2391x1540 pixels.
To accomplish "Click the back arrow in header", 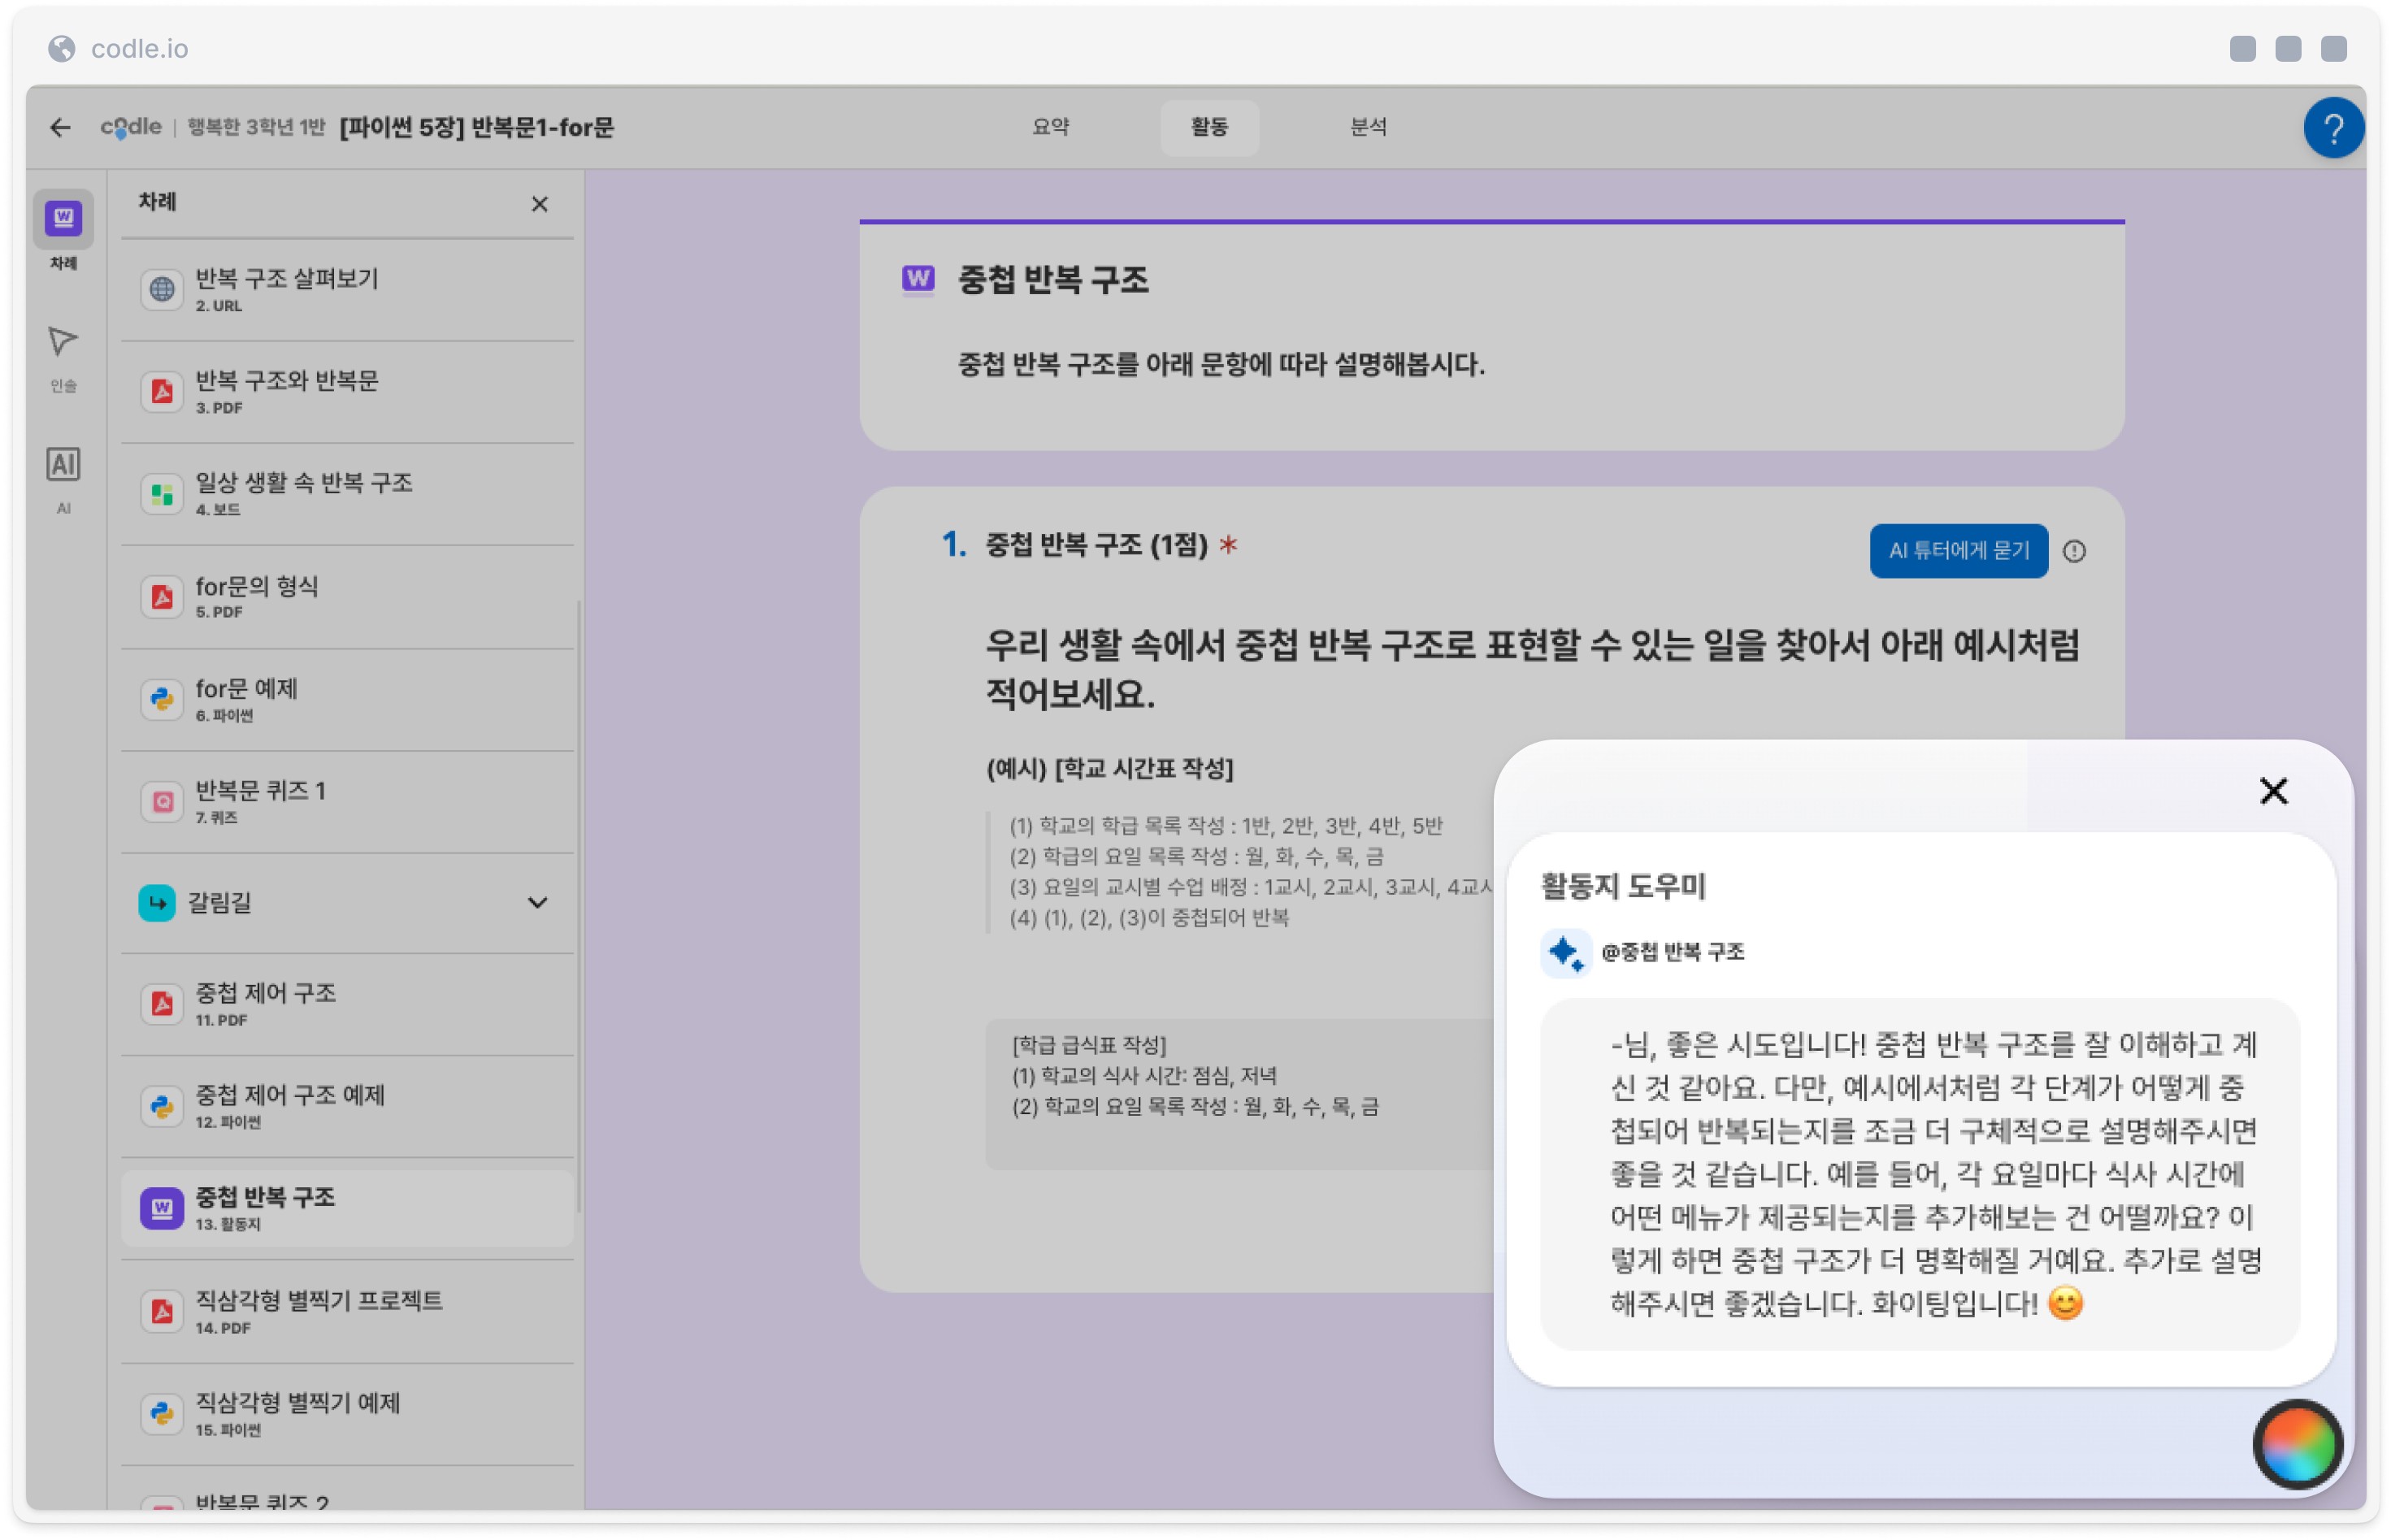I will click(60, 127).
